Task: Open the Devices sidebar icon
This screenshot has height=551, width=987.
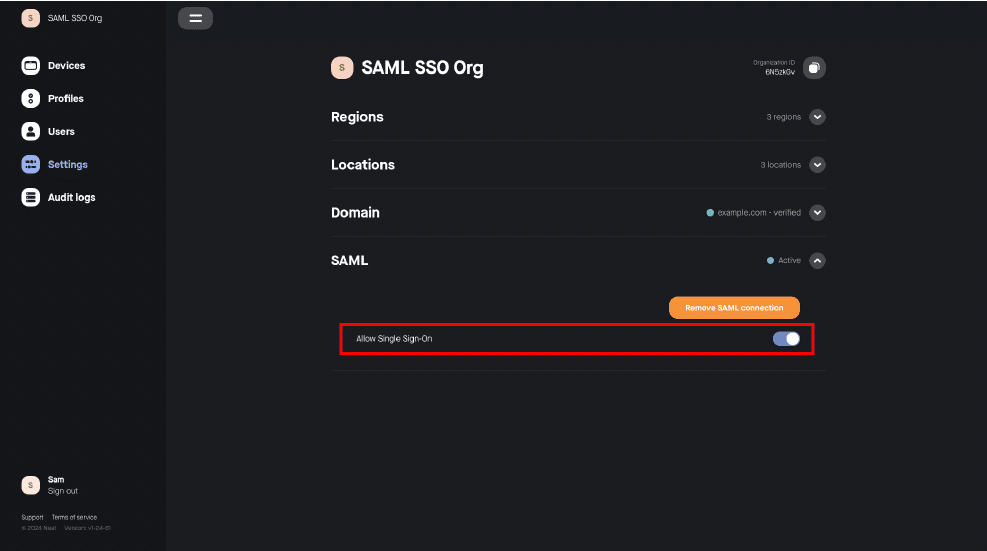Action: coord(30,65)
